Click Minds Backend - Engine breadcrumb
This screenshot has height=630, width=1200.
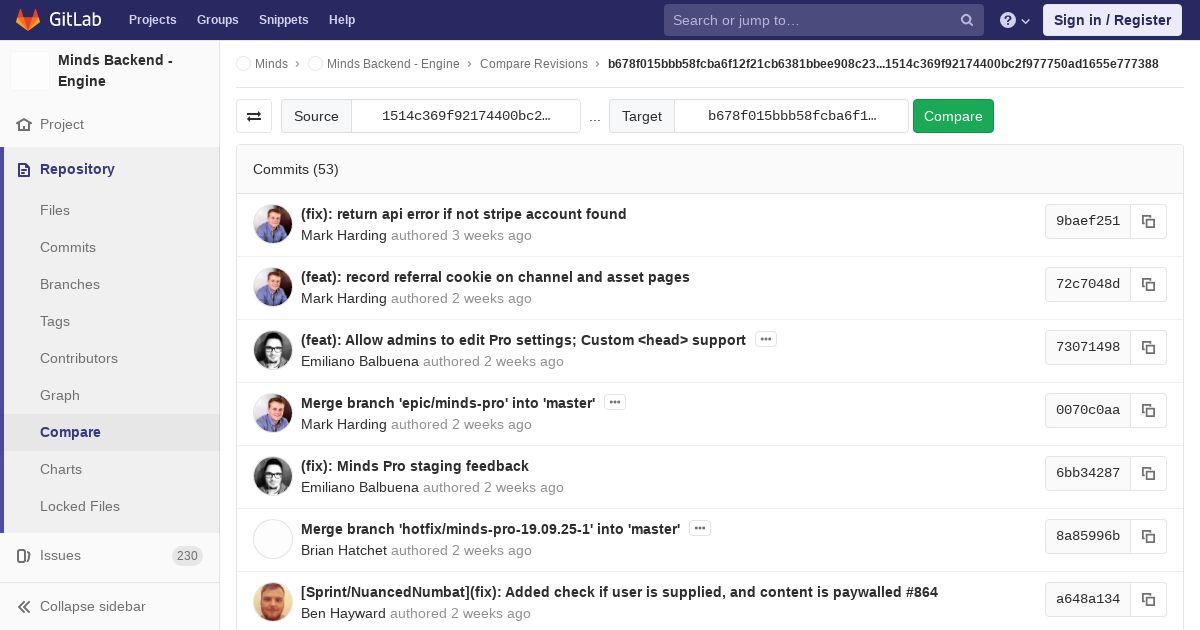pyautogui.click(x=393, y=64)
